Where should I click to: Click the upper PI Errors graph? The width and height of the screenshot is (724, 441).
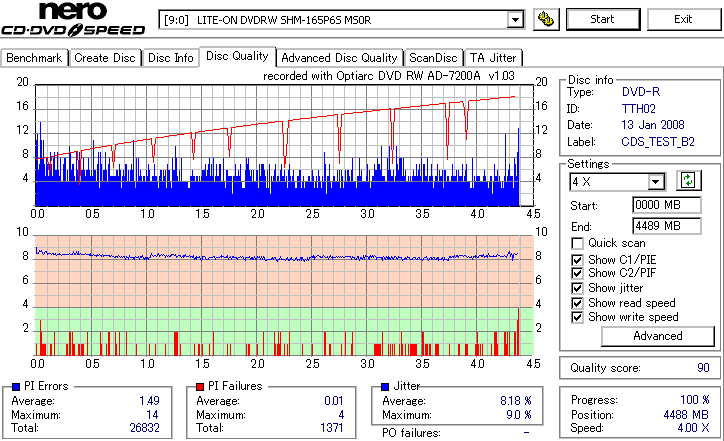pos(284,145)
